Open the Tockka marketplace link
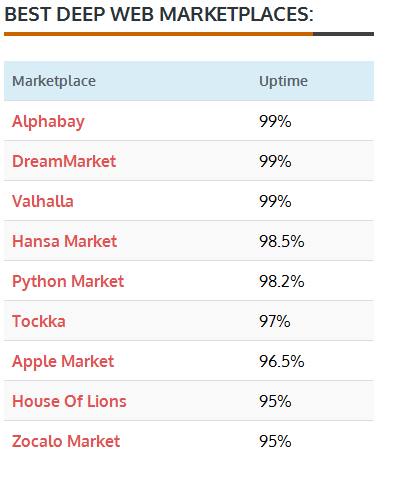This screenshot has height=489, width=400. pos(39,321)
